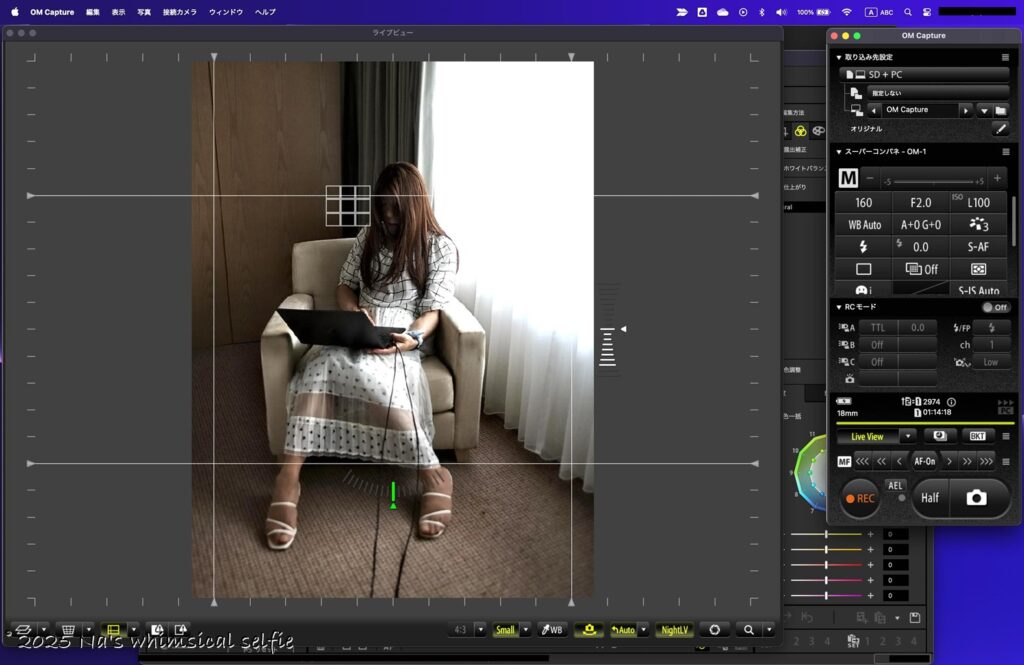Toggle the RC mode Off switch
This screenshot has width=1024, height=665.
pos(995,307)
